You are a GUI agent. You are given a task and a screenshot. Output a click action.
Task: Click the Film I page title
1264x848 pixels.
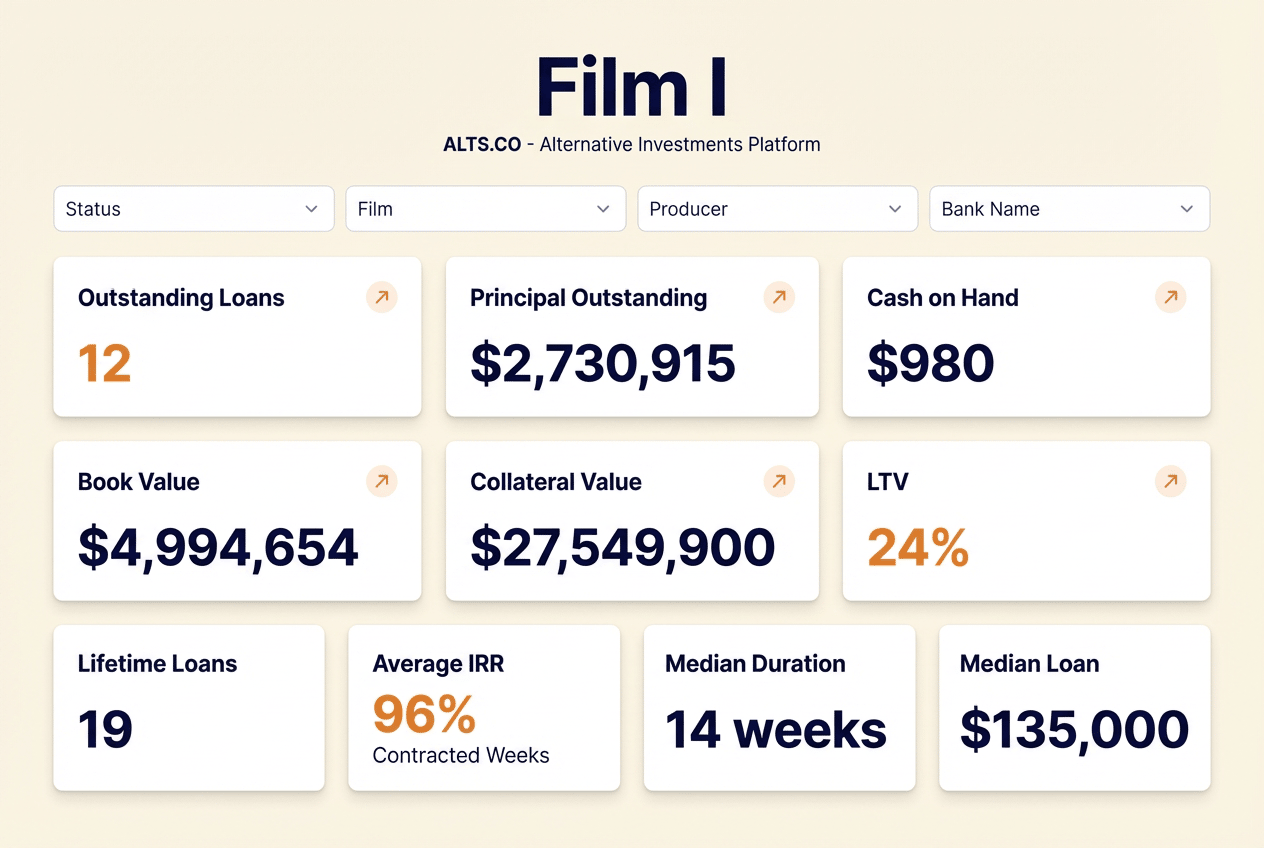pyautogui.click(x=632, y=88)
